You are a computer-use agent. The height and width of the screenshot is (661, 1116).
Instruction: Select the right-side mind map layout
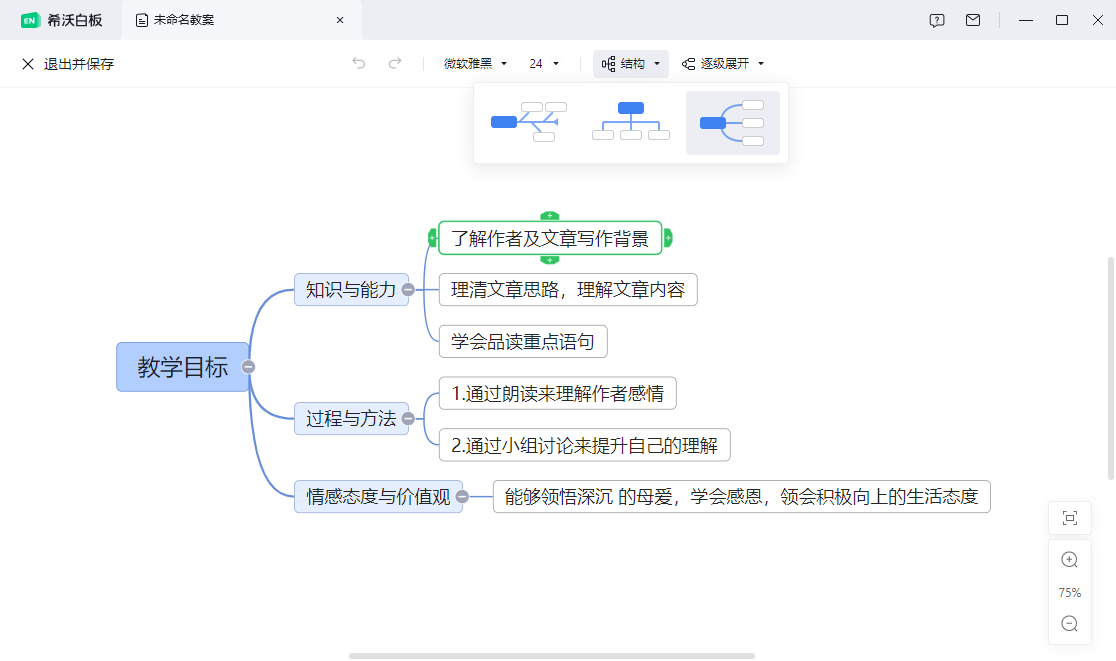click(733, 122)
